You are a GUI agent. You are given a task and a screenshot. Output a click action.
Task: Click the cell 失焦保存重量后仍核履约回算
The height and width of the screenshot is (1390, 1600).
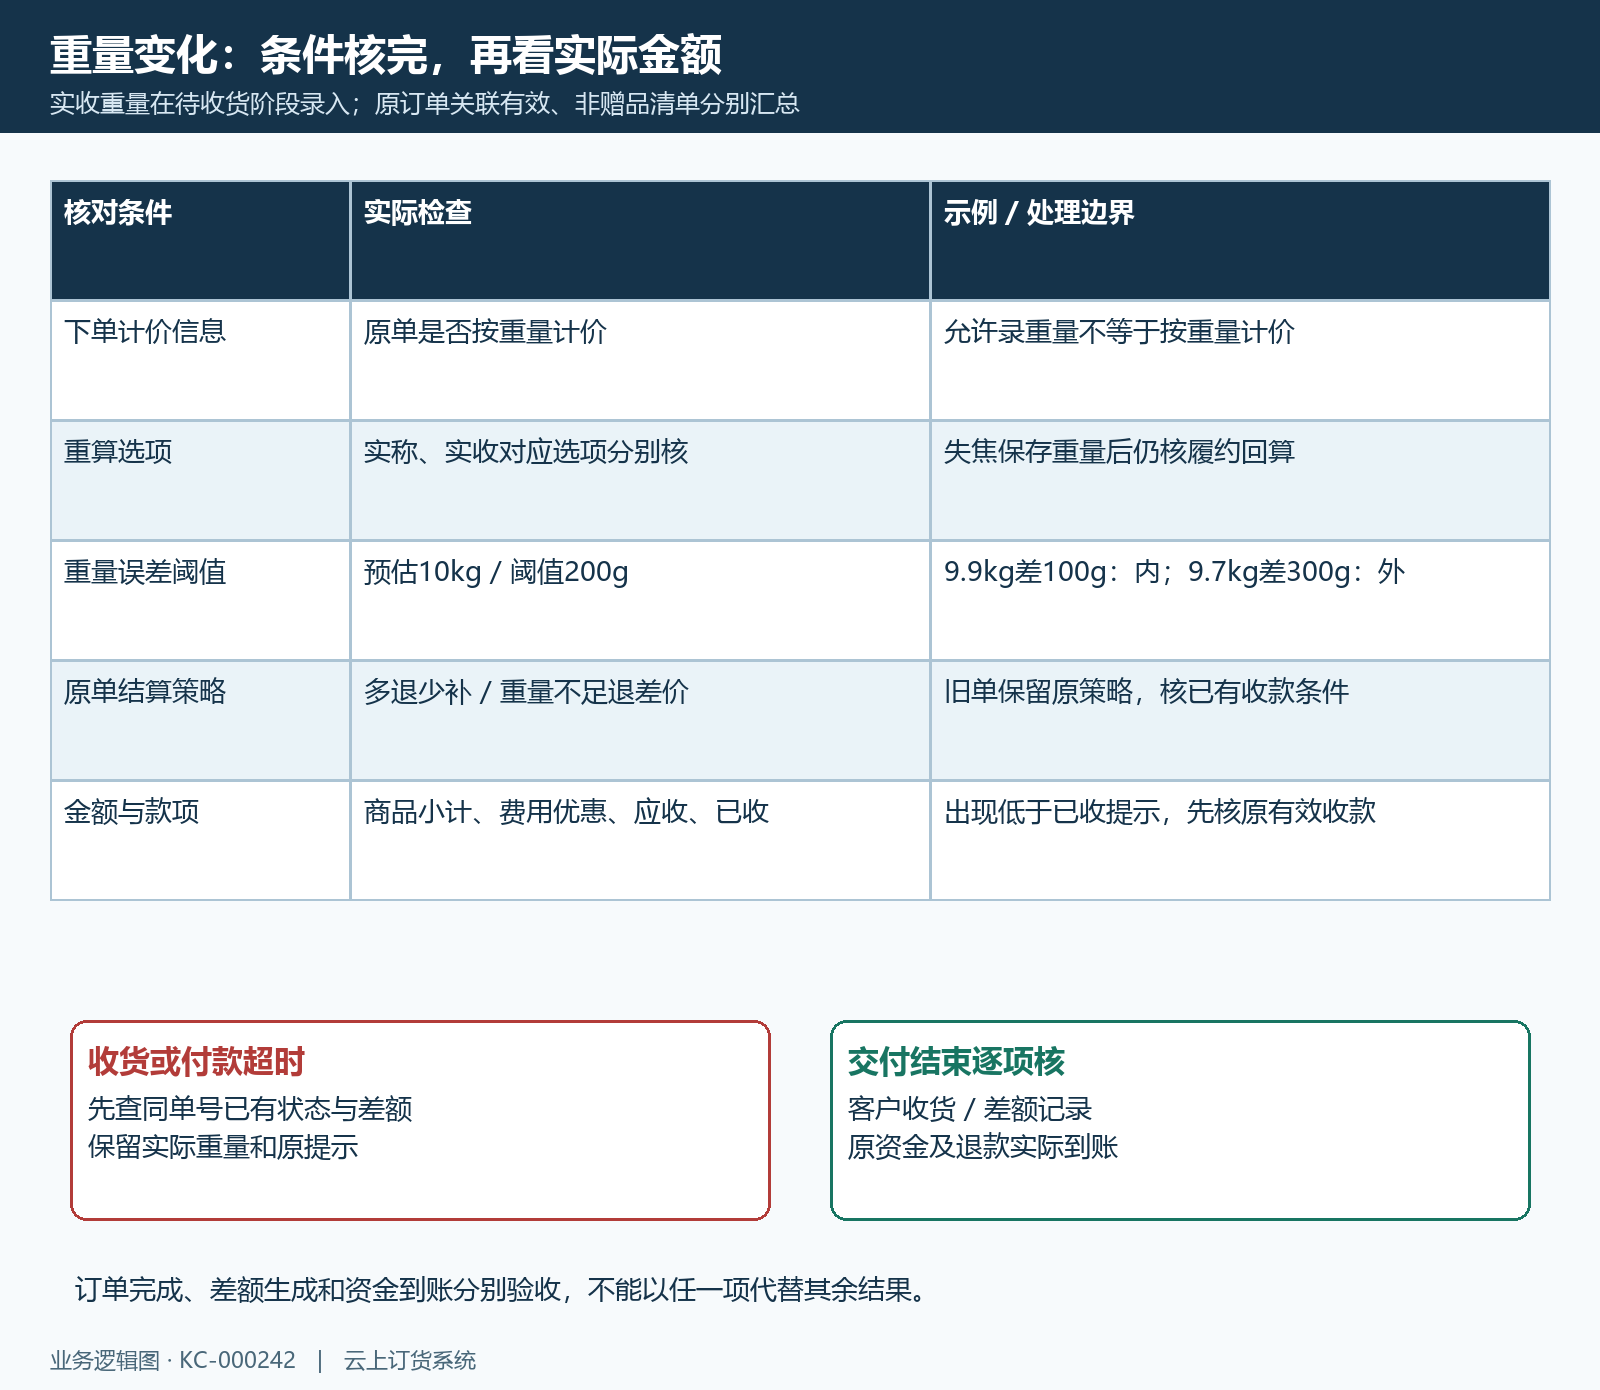tap(1240, 480)
